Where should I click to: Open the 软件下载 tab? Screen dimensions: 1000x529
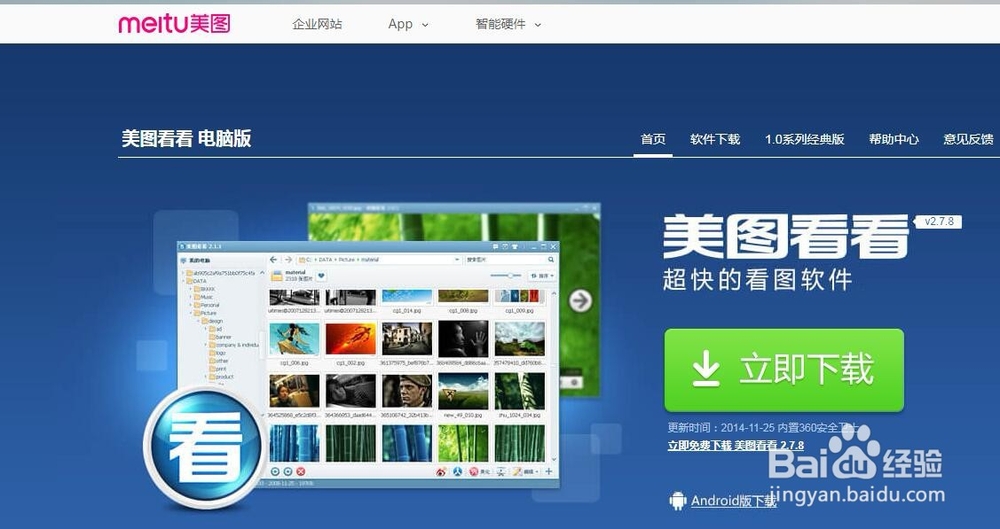point(715,139)
